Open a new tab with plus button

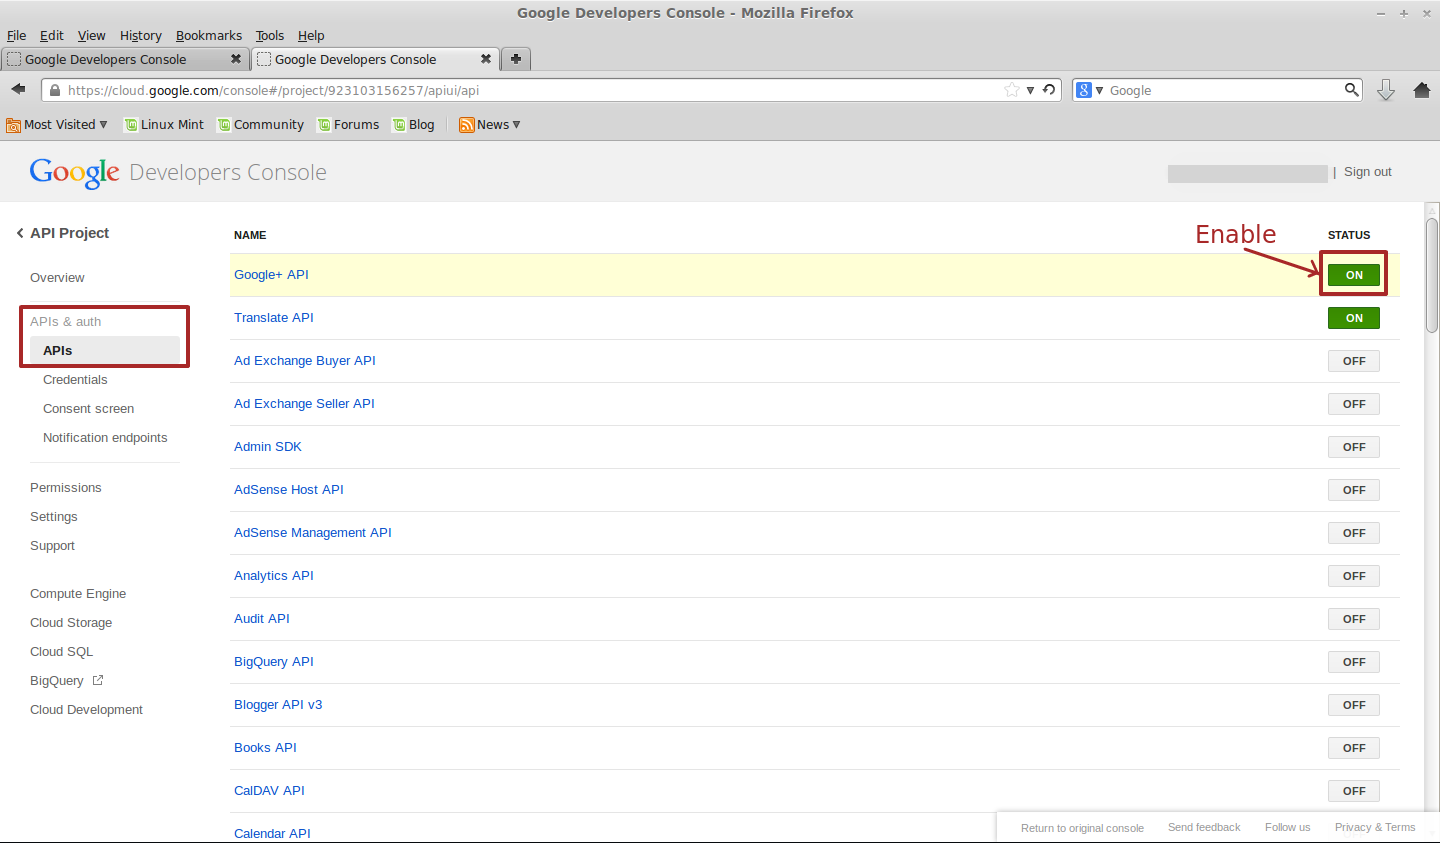tap(516, 59)
